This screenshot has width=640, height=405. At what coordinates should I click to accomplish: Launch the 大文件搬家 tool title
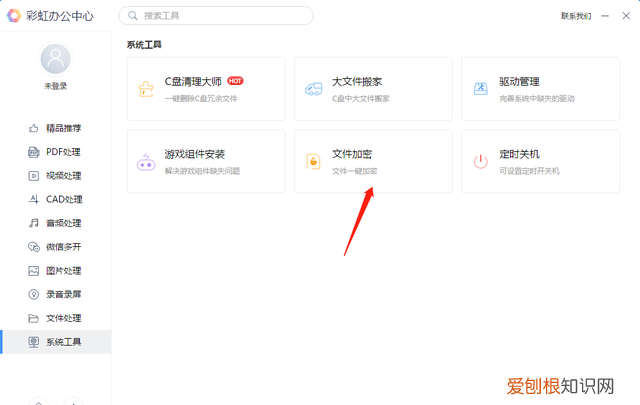pos(357,82)
